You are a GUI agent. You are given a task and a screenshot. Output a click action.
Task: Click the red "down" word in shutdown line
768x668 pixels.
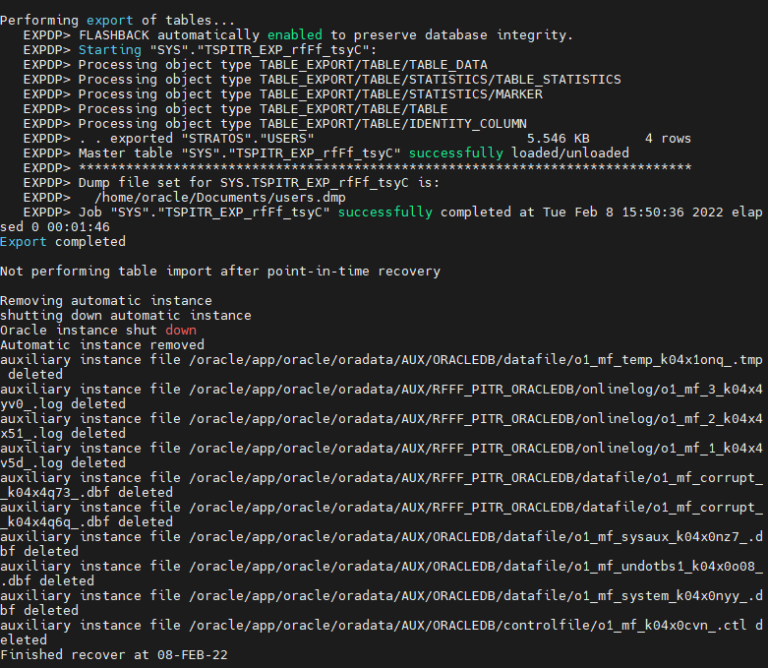coord(181,330)
